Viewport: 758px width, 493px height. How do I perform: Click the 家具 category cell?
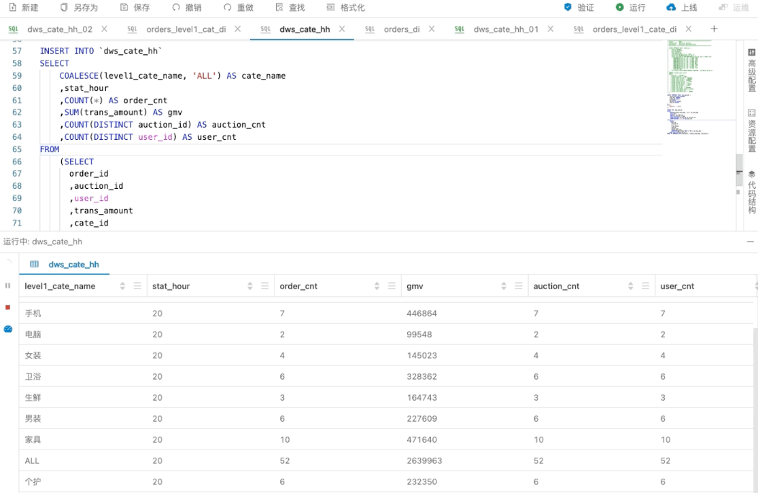pos(33,440)
